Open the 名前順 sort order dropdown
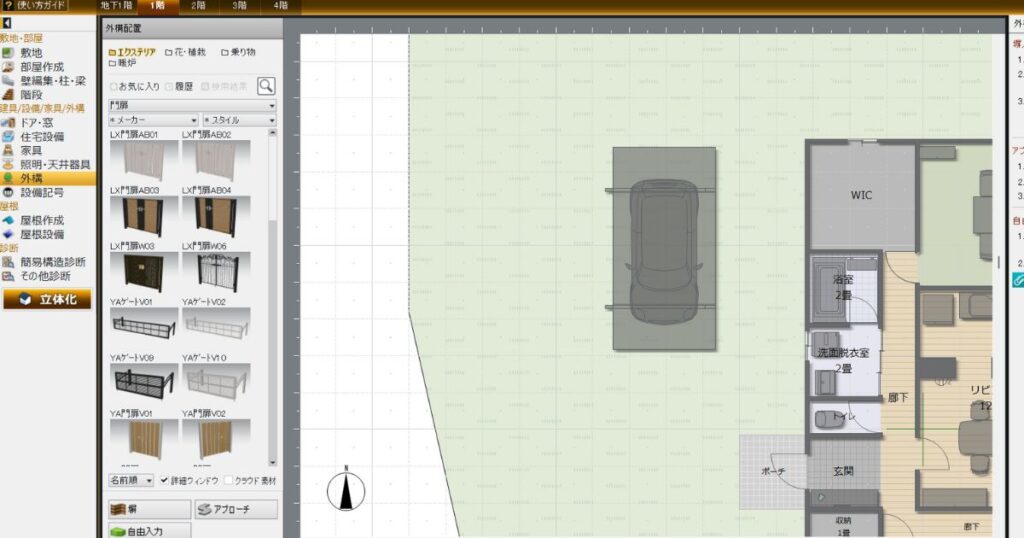1024x538 pixels. 131,481
